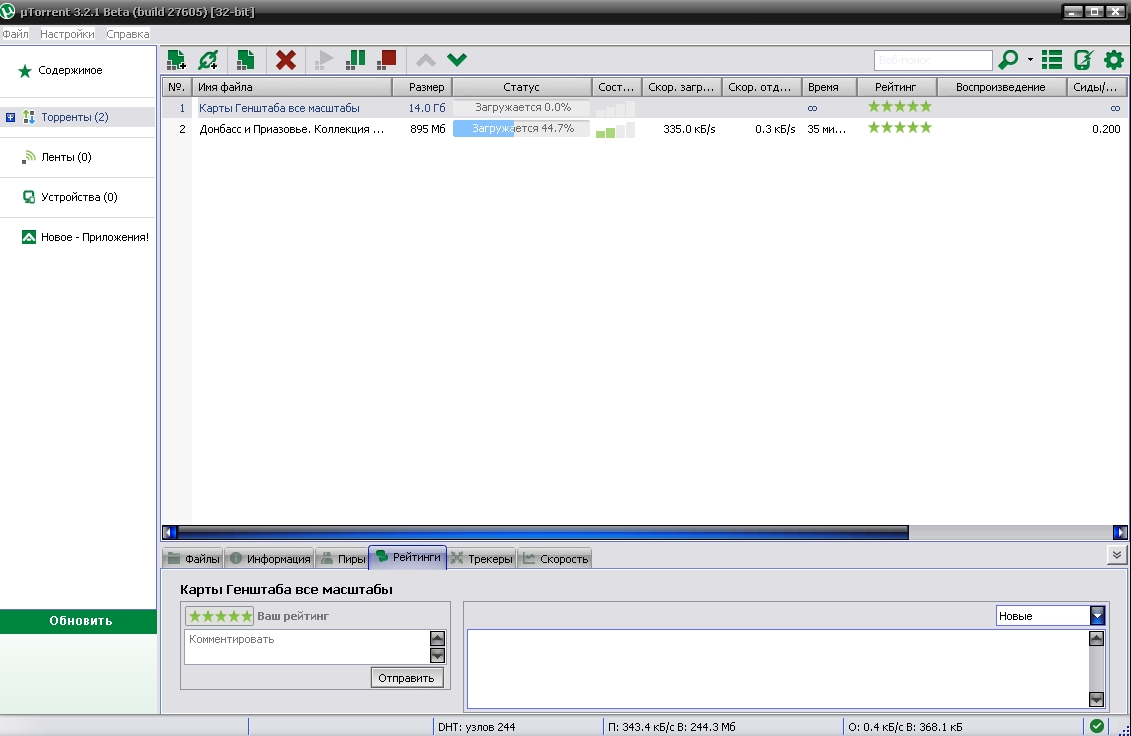
Task: Set your rating on the star widget
Action: coord(220,616)
